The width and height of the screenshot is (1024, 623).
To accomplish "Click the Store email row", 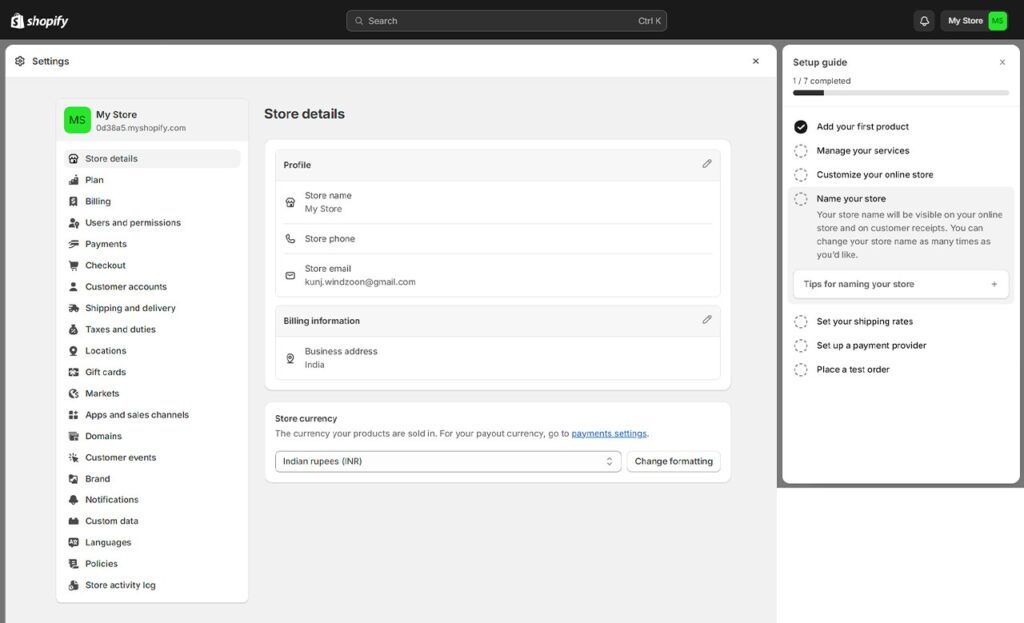I will pyautogui.click(x=498, y=275).
